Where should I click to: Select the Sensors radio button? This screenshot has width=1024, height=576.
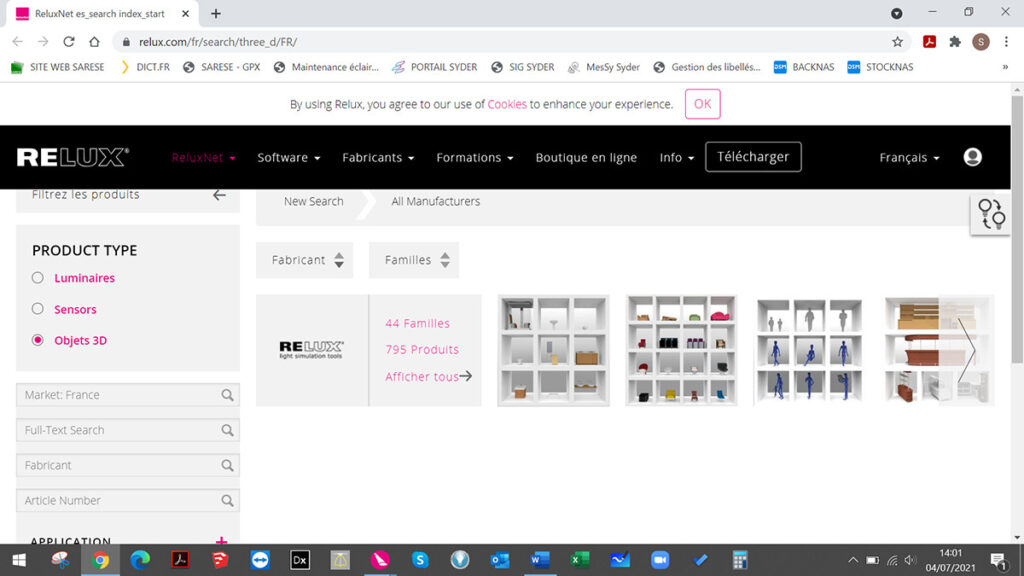tap(38, 309)
